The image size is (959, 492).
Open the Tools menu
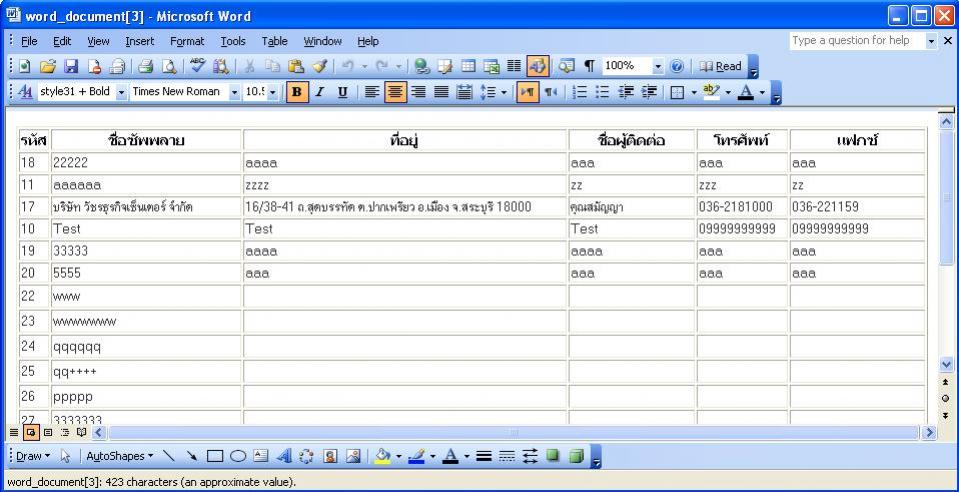(233, 42)
